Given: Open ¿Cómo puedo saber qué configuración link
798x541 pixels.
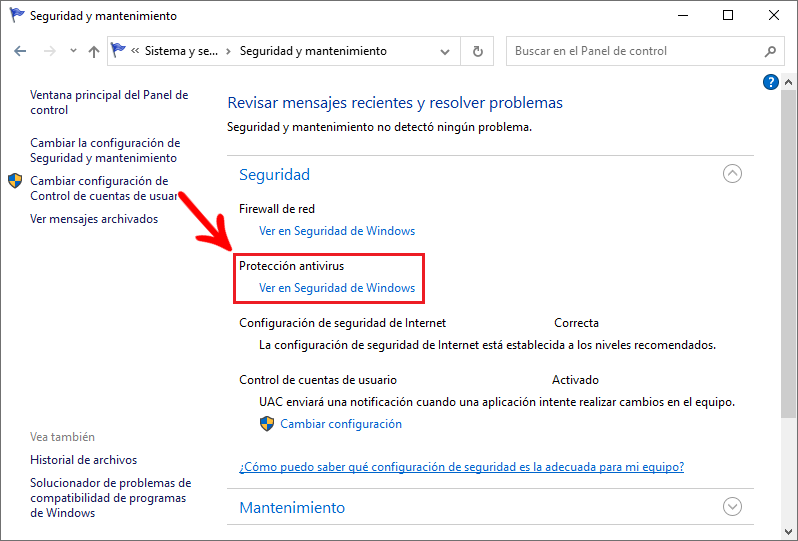Looking at the screenshot, I should coord(462,467).
